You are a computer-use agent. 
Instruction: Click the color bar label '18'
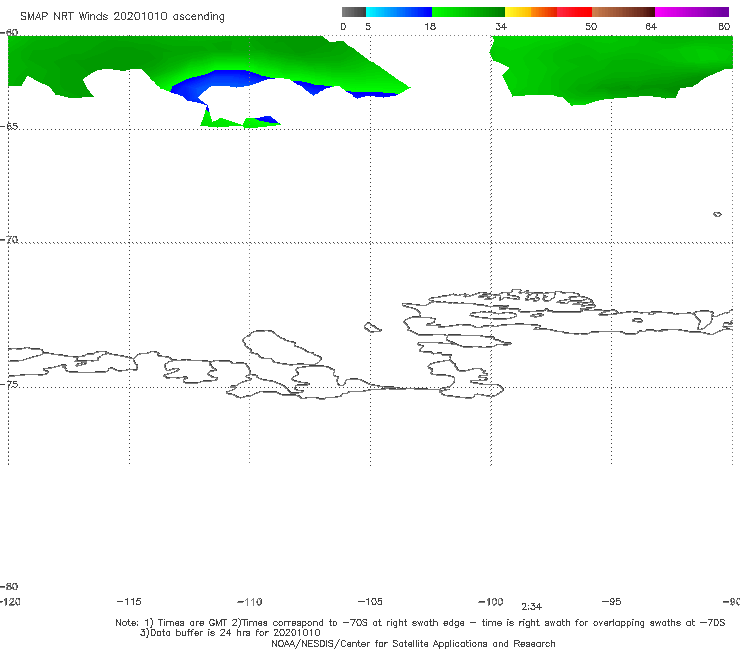point(430,26)
